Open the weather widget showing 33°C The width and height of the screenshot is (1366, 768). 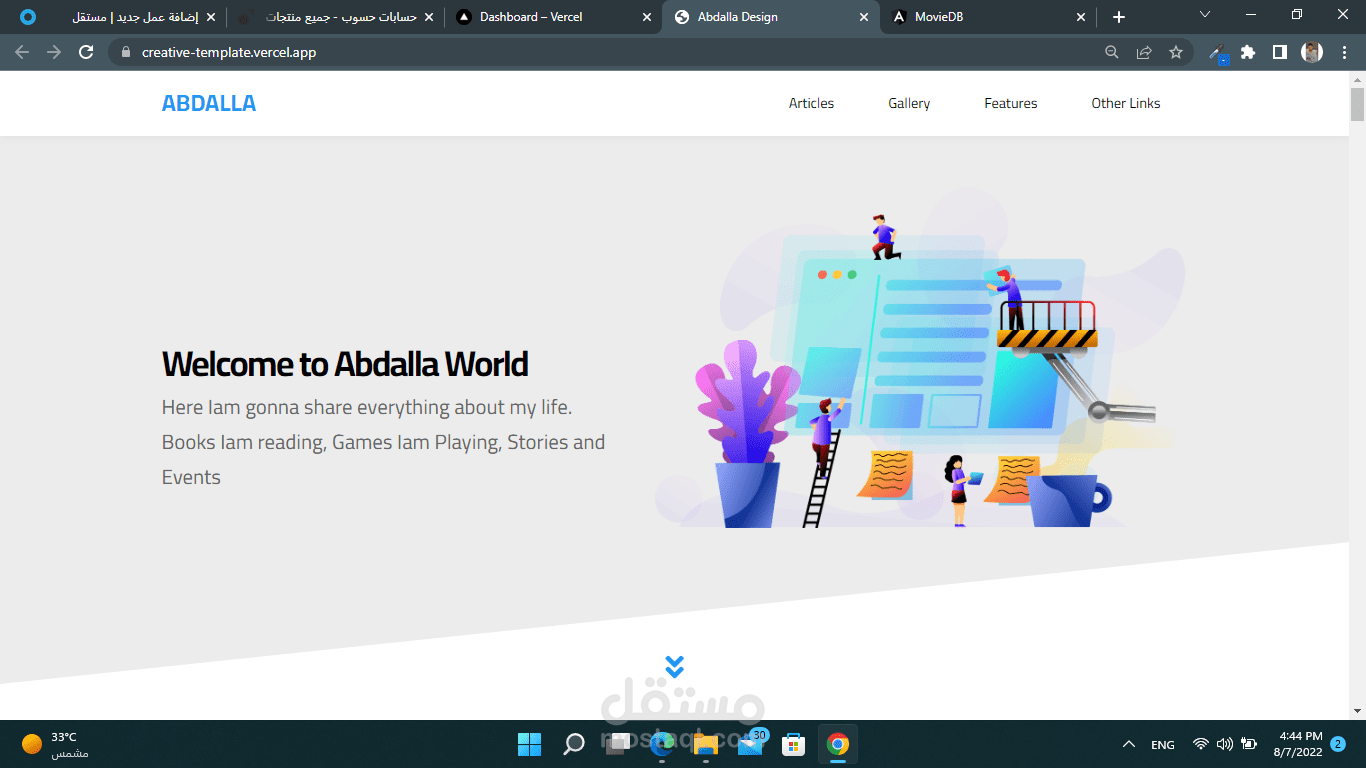click(56, 744)
